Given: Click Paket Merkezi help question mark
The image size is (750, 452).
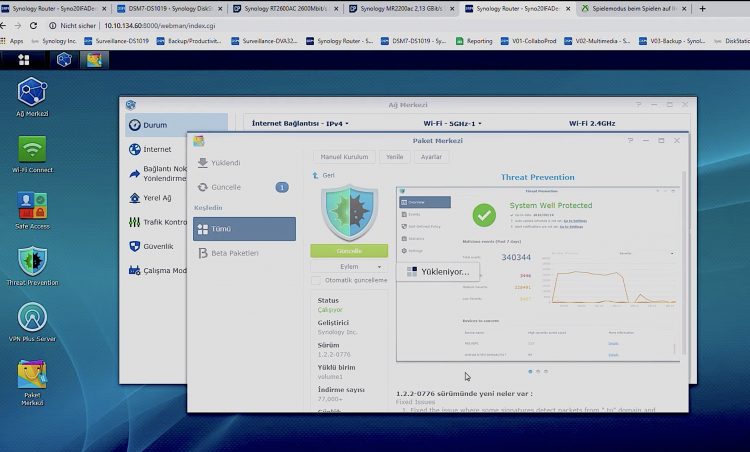Looking at the screenshot, I should [x=630, y=141].
